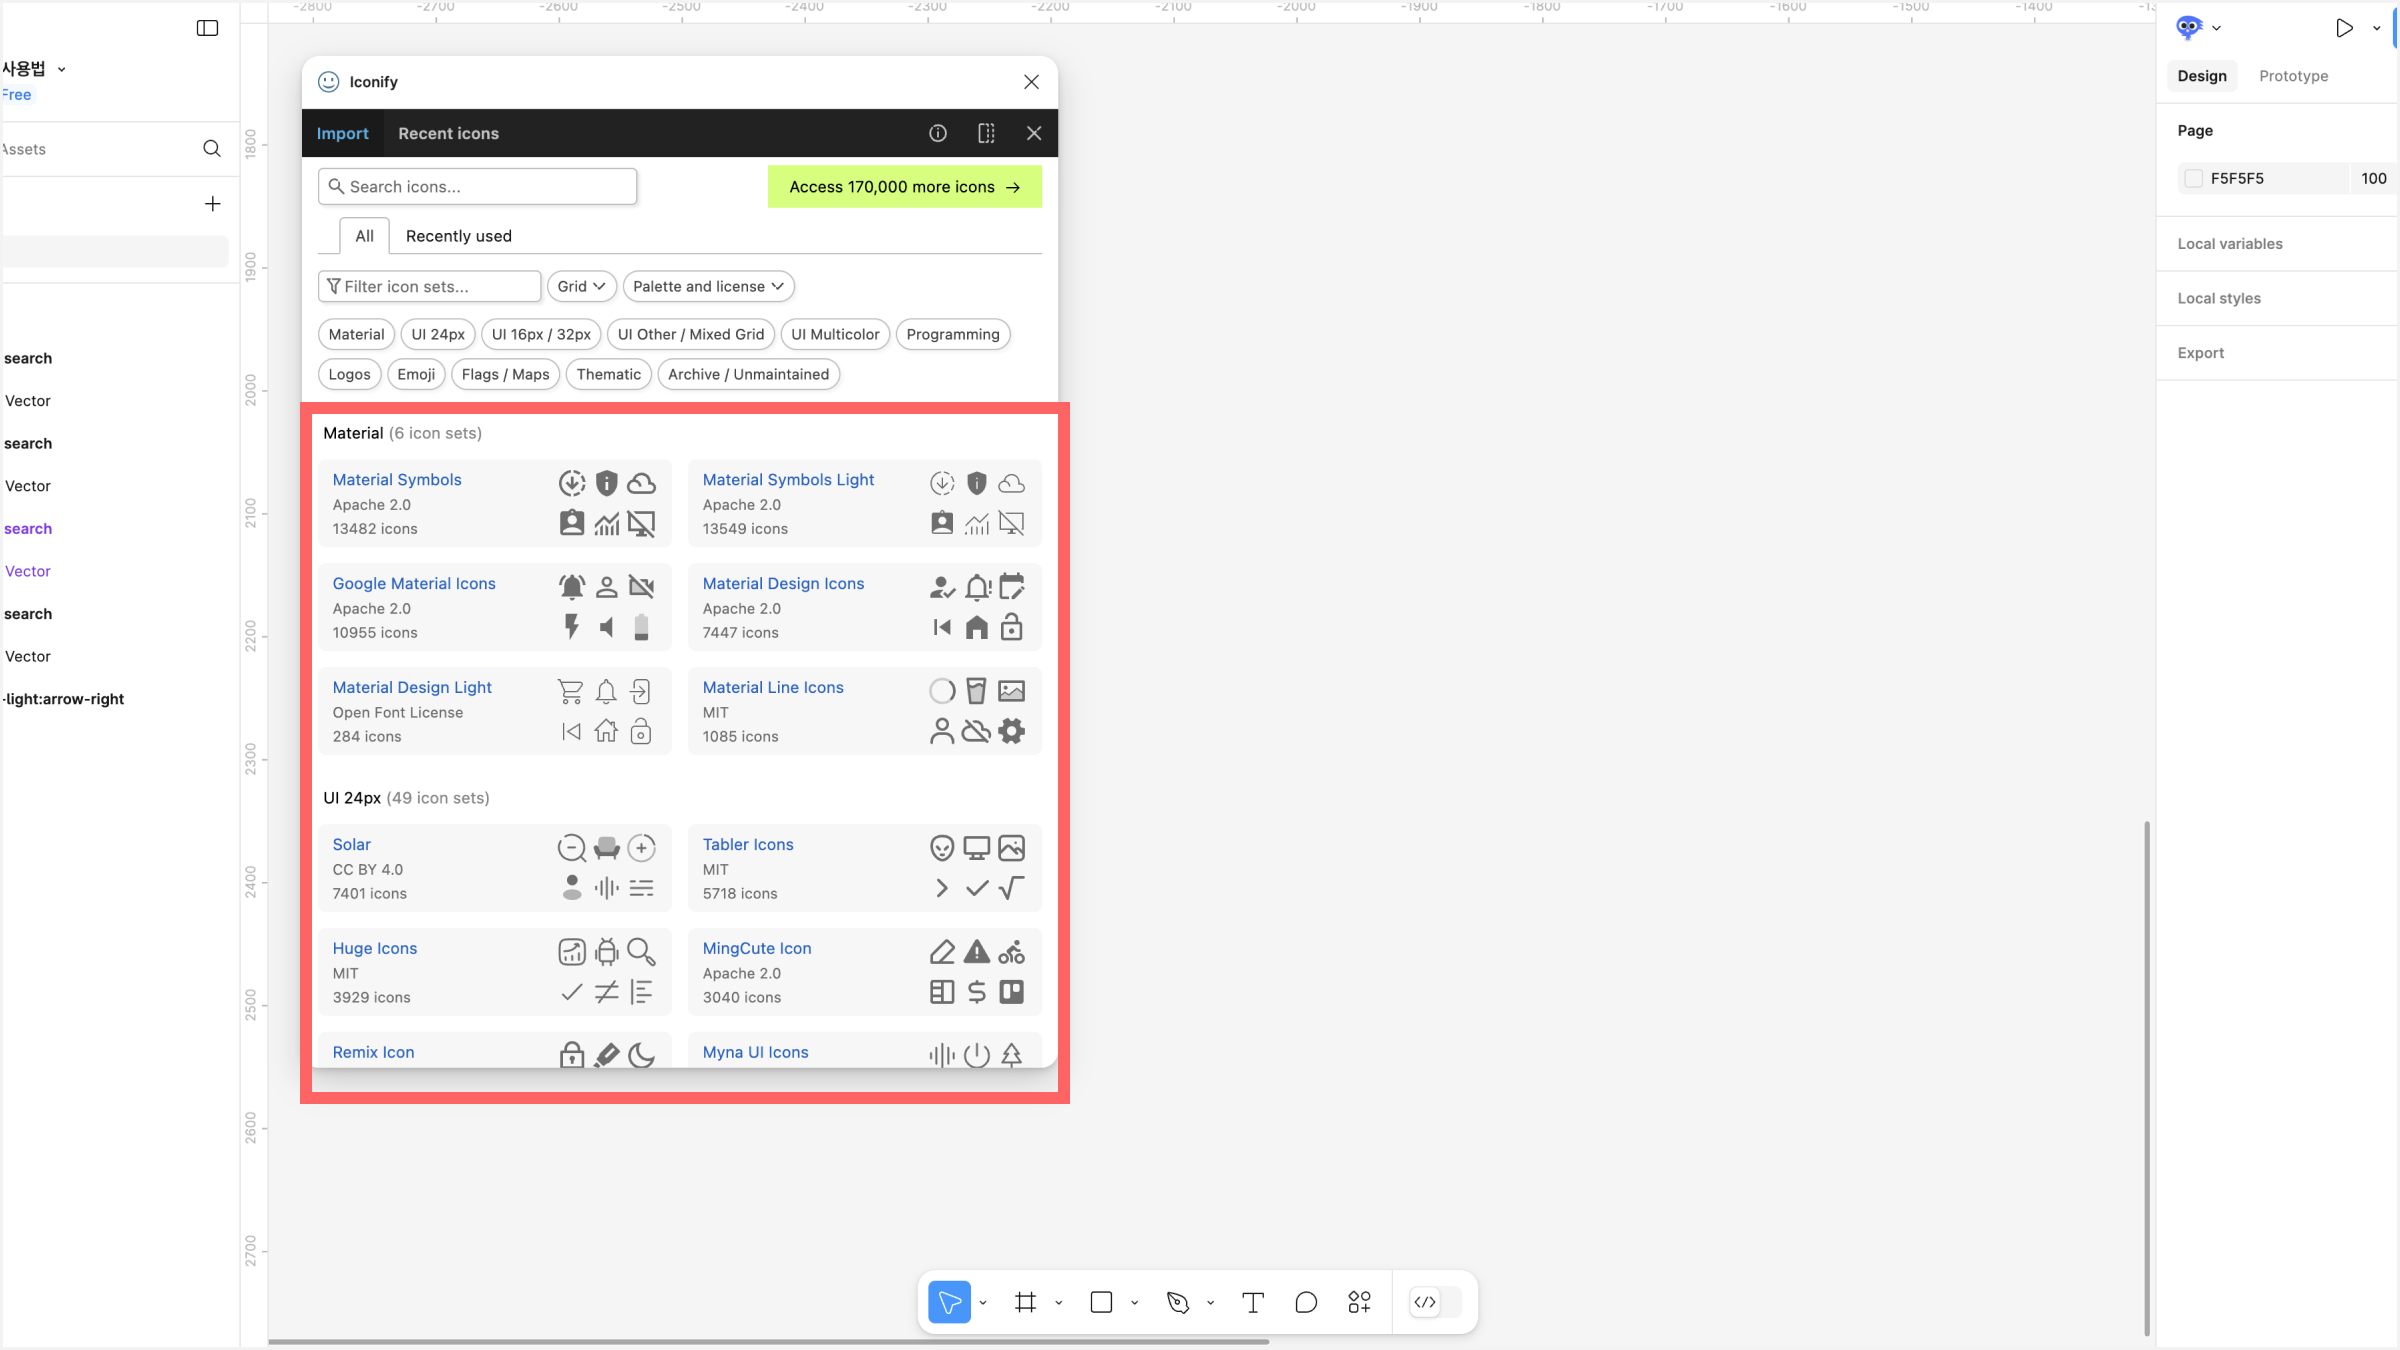Click the magnifier icon in Search icons field
The height and width of the screenshot is (1350, 2400).
point(337,187)
